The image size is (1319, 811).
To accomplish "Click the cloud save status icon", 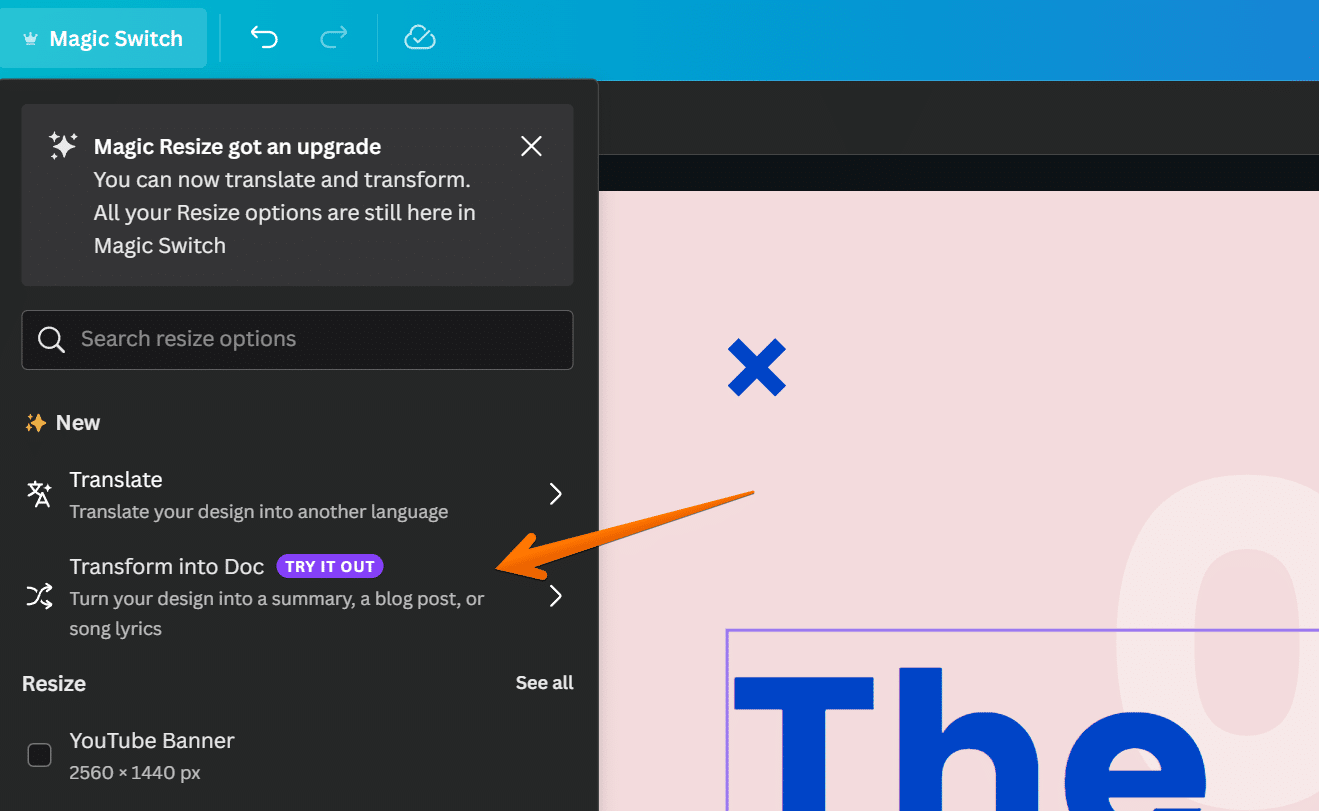I will click(x=419, y=37).
